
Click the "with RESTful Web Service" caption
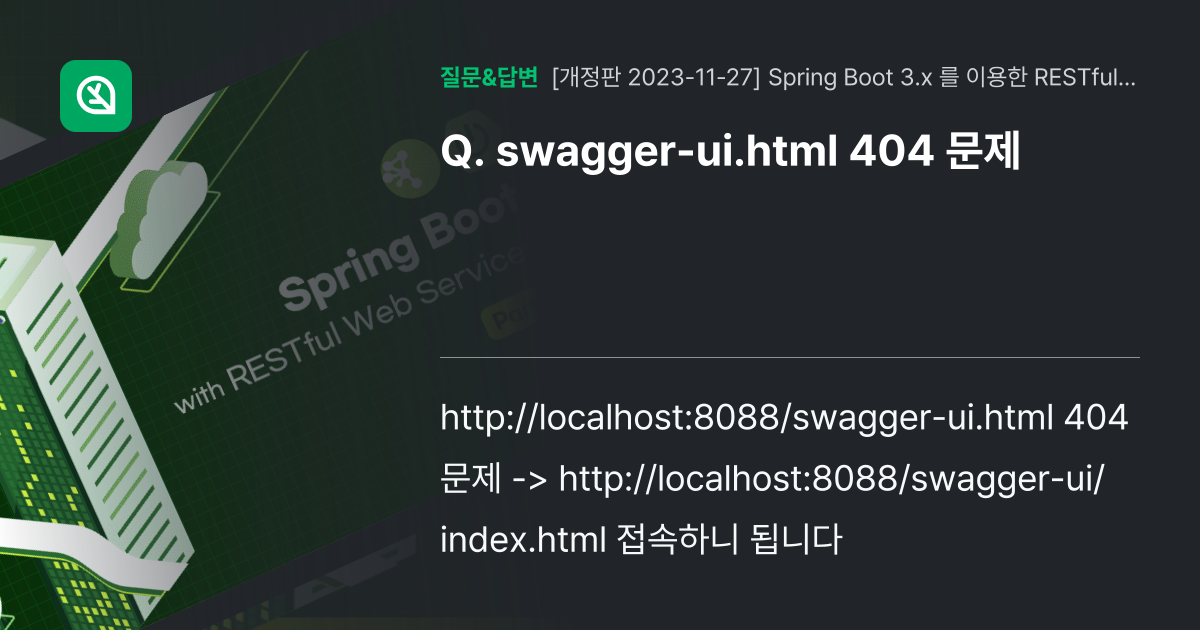coord(350,332)
